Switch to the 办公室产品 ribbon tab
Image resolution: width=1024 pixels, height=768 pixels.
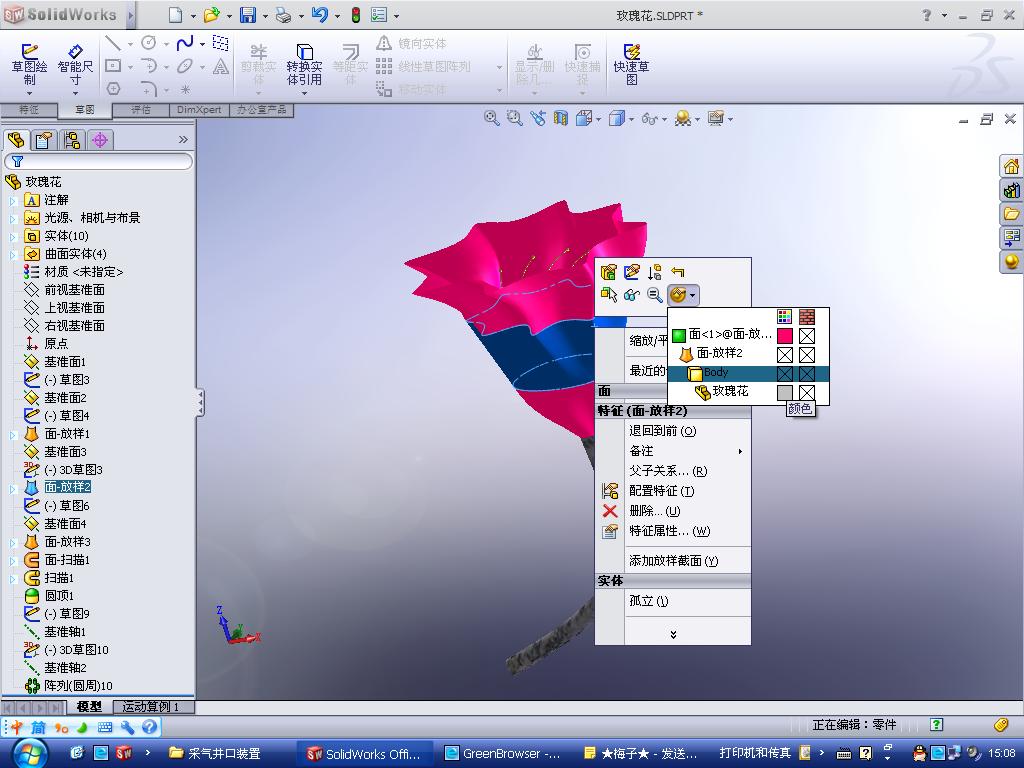click(261, 110)
